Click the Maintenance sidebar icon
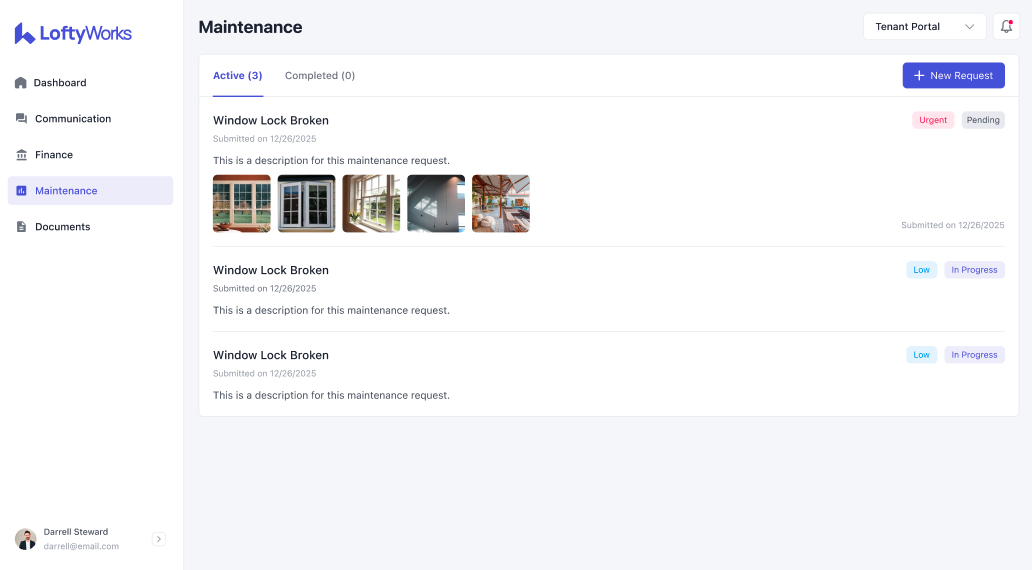 tap(21, 191)
